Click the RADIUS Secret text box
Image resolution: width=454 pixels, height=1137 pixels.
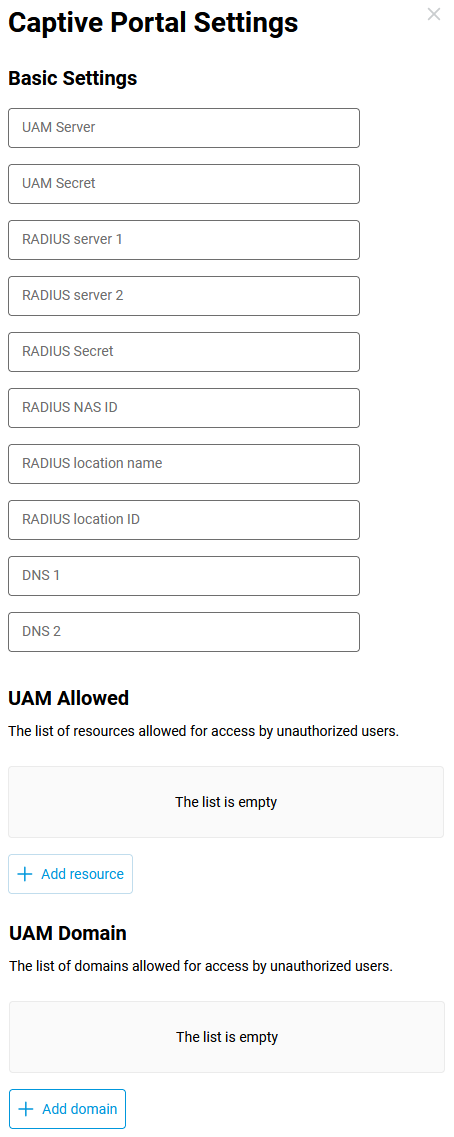pos(184,351)
